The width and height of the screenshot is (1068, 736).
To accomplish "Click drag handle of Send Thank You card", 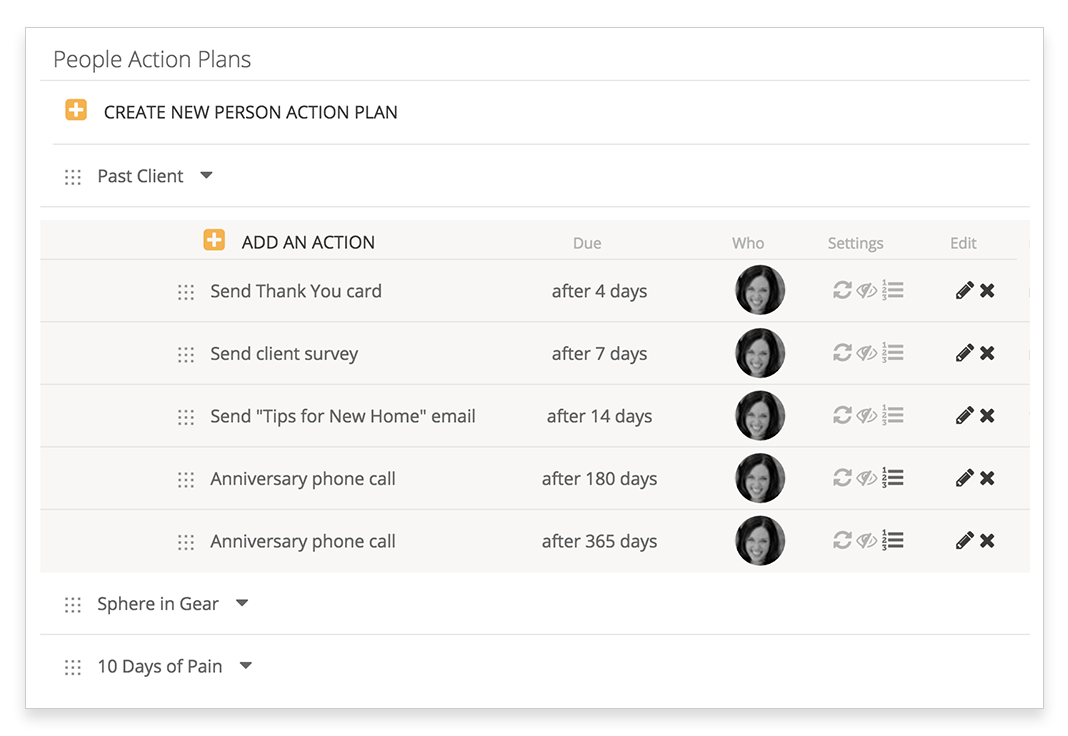I will coord(186,292).
